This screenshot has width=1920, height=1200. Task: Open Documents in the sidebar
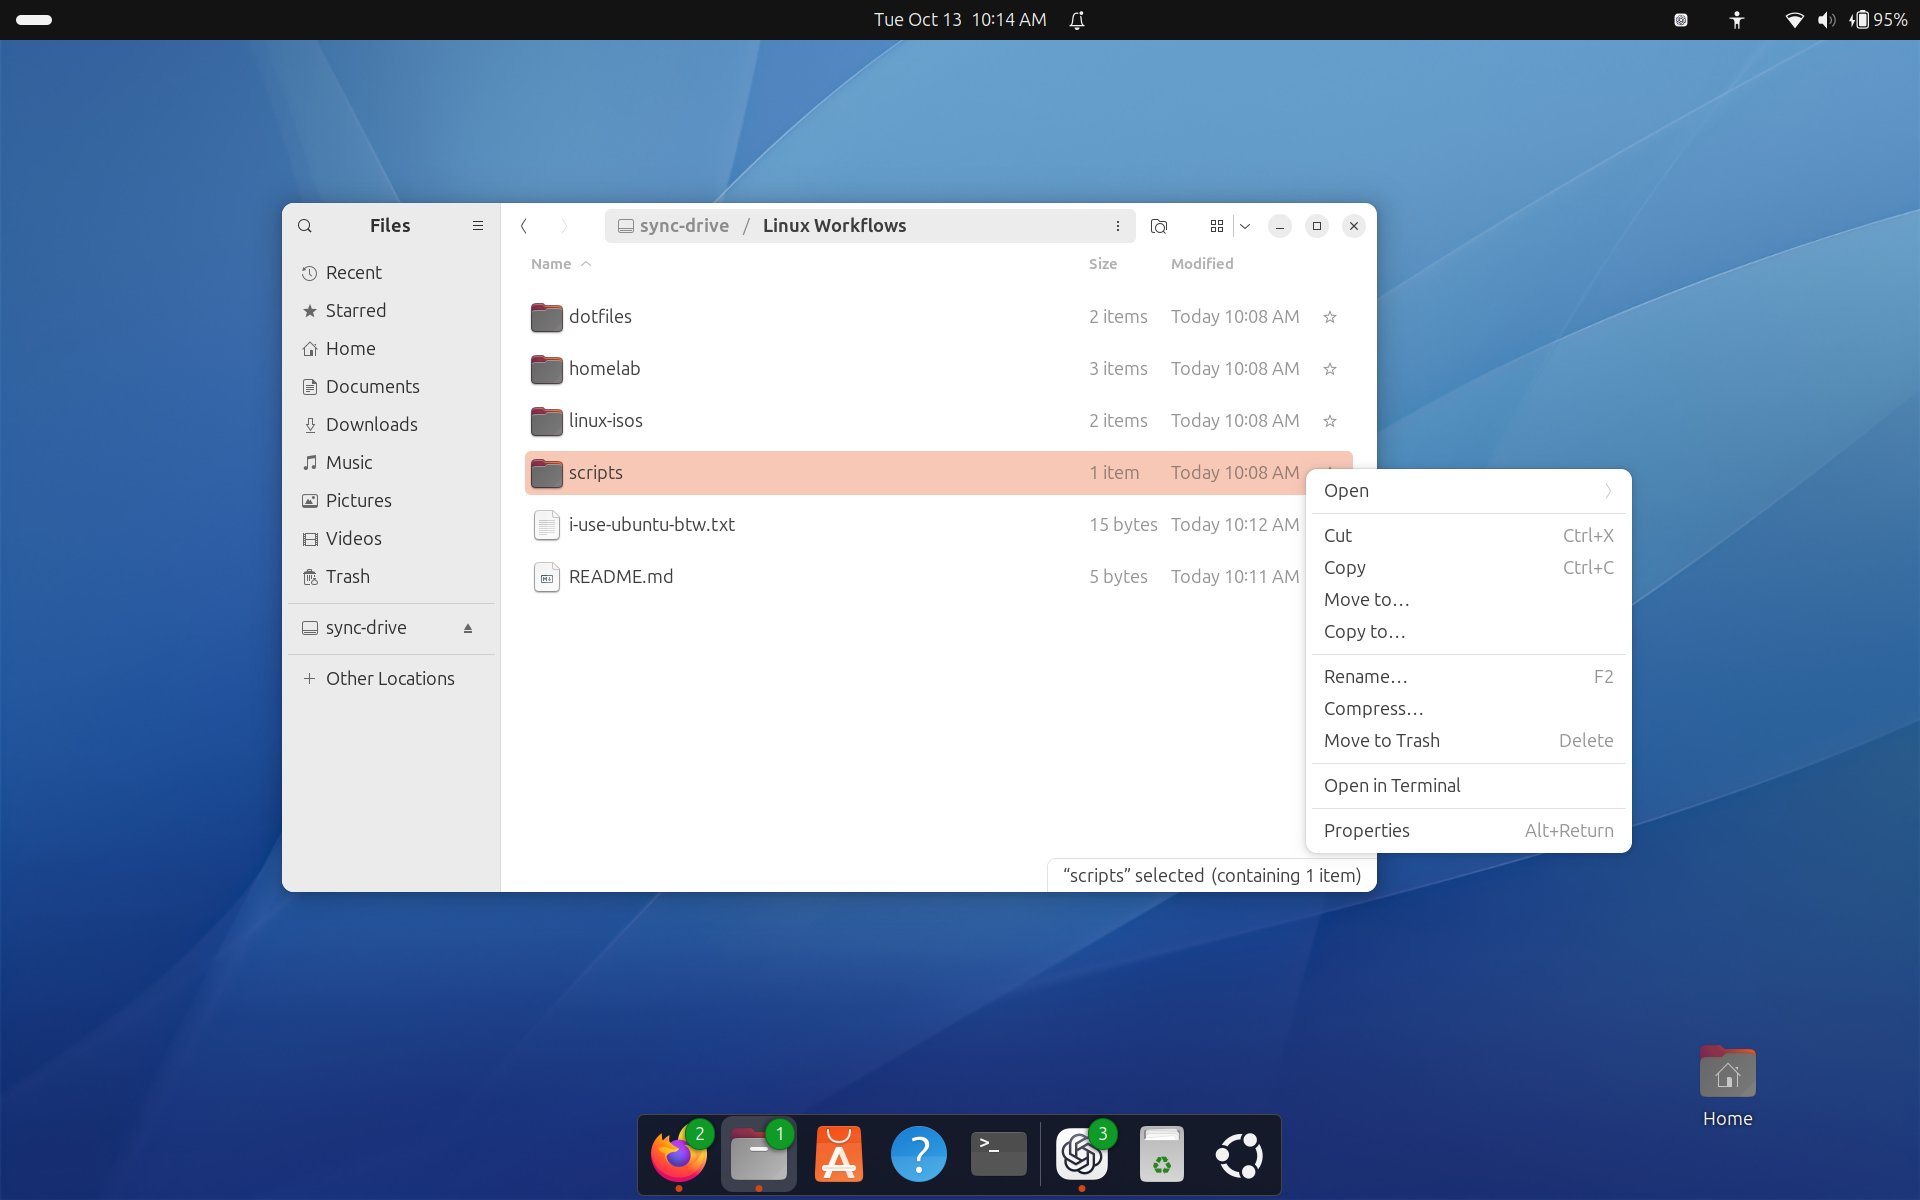(x=391, y=387)
